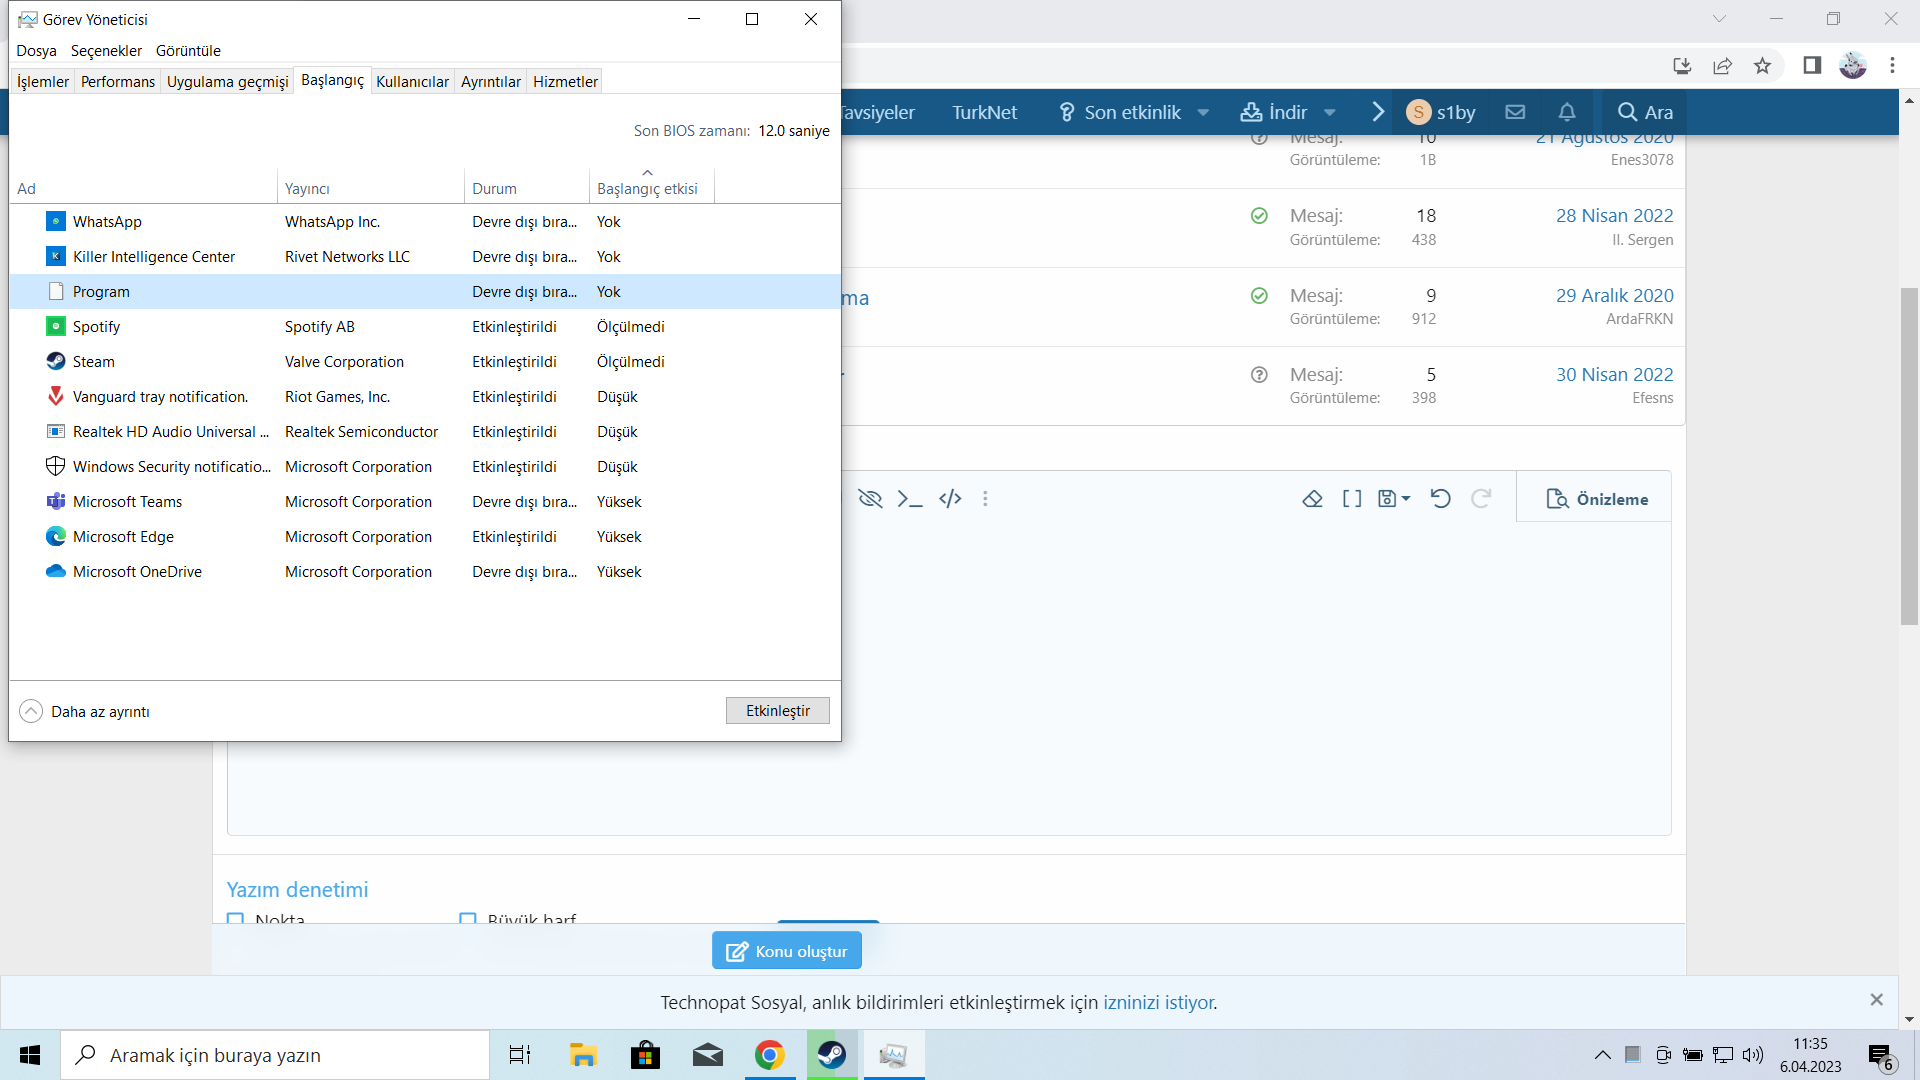Click the hidden-eye spoiler icon
The width and height of the screenshot is (1920, 1080).
[870, 499]
